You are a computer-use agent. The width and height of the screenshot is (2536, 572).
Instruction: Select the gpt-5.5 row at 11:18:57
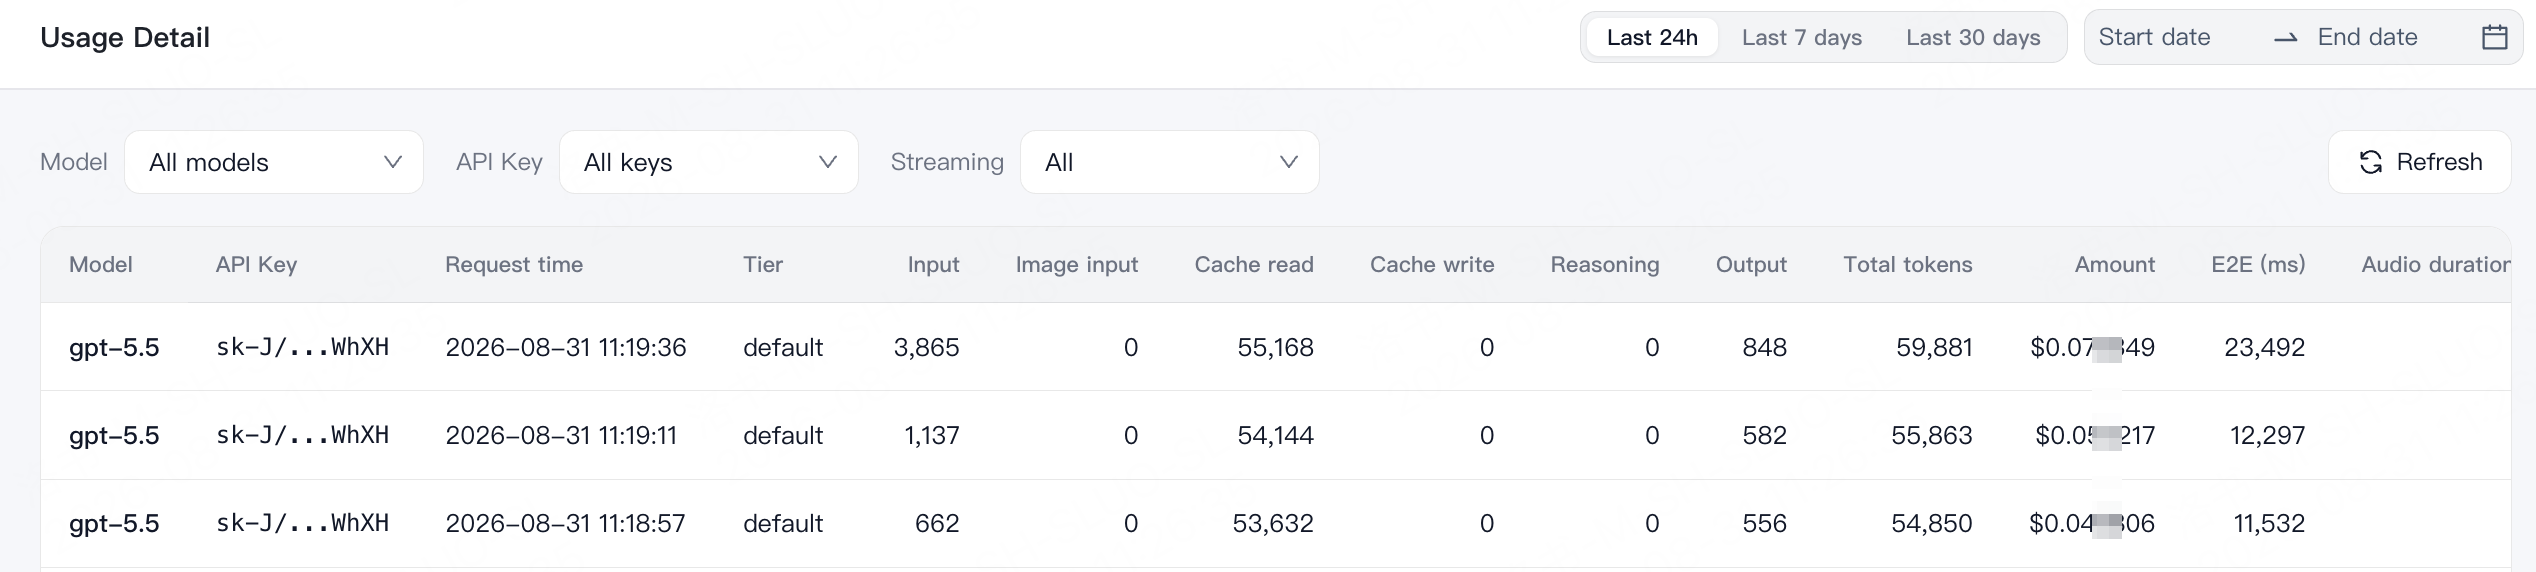coord(1276,523)
